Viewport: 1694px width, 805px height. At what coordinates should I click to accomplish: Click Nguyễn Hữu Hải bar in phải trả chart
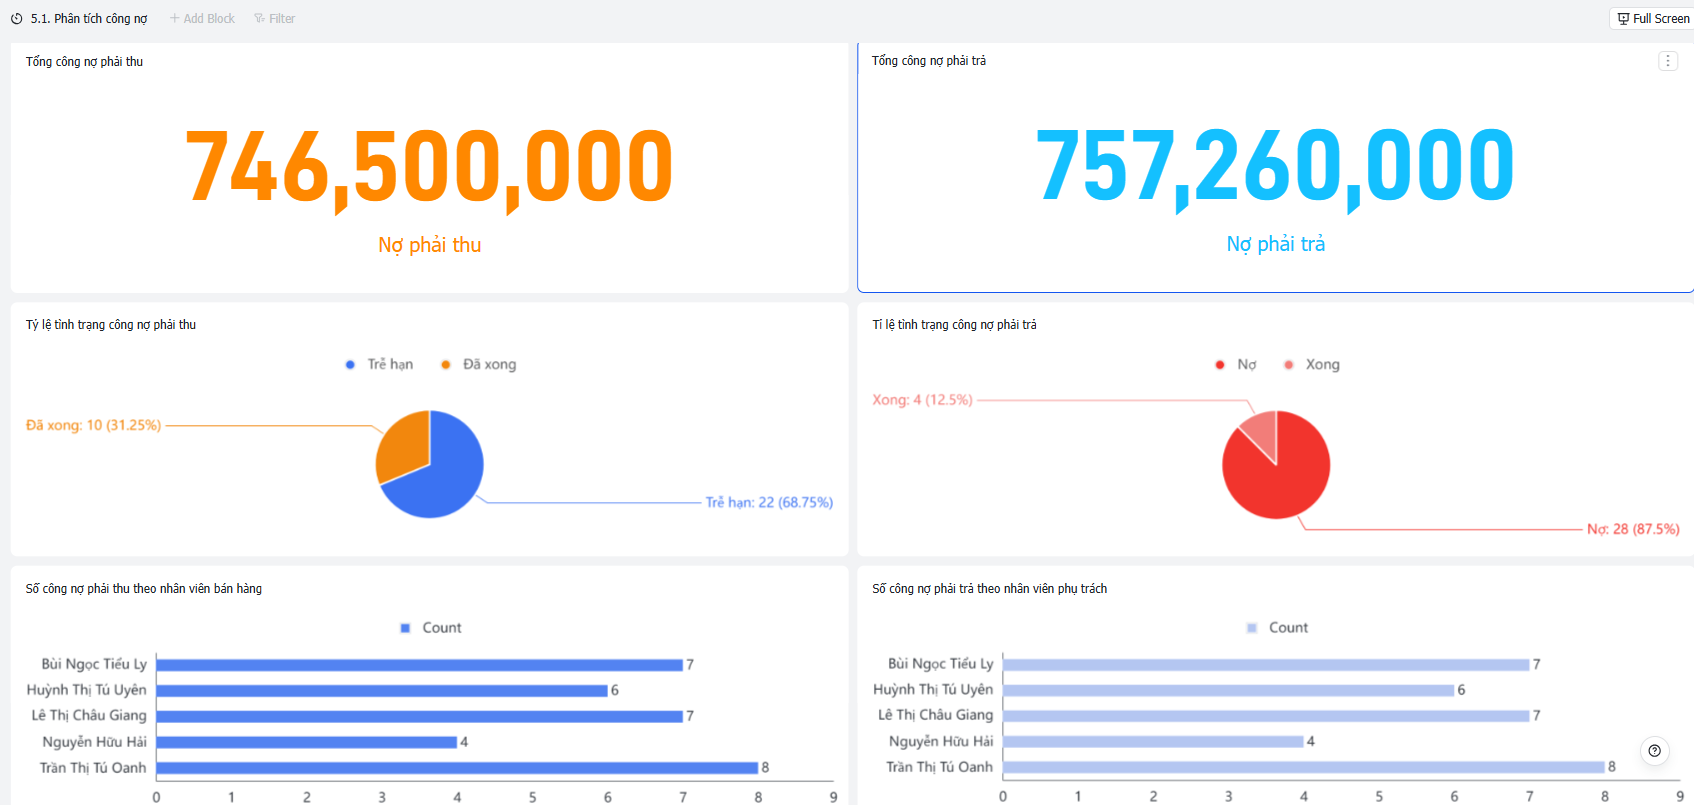tap(1153, 741)
